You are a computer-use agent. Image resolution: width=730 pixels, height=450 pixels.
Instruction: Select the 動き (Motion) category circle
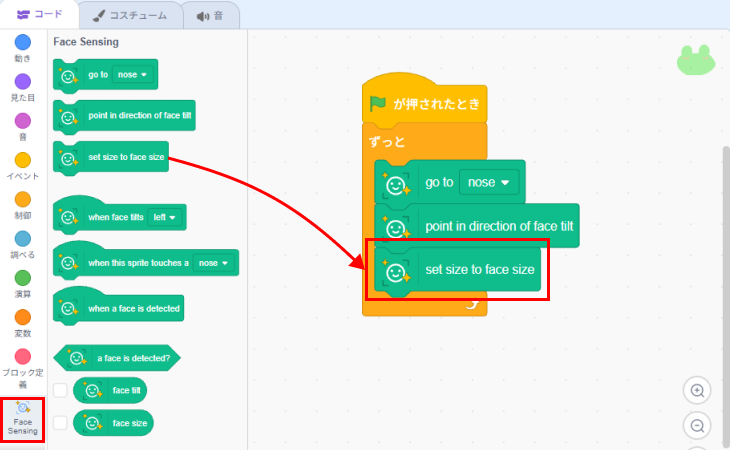(22, 42)
